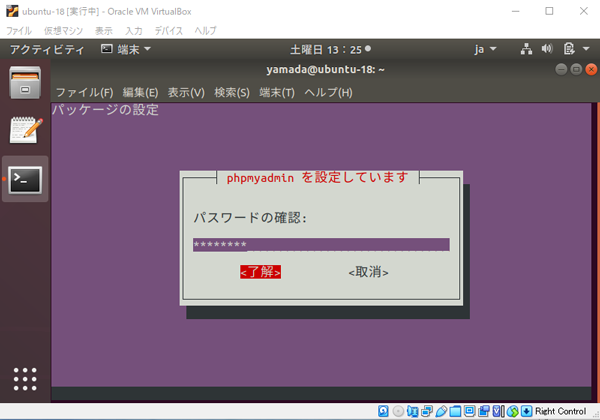
Task: Click the phpmyadmin を設定しています dialog title
Action: [x=317, y=177]
